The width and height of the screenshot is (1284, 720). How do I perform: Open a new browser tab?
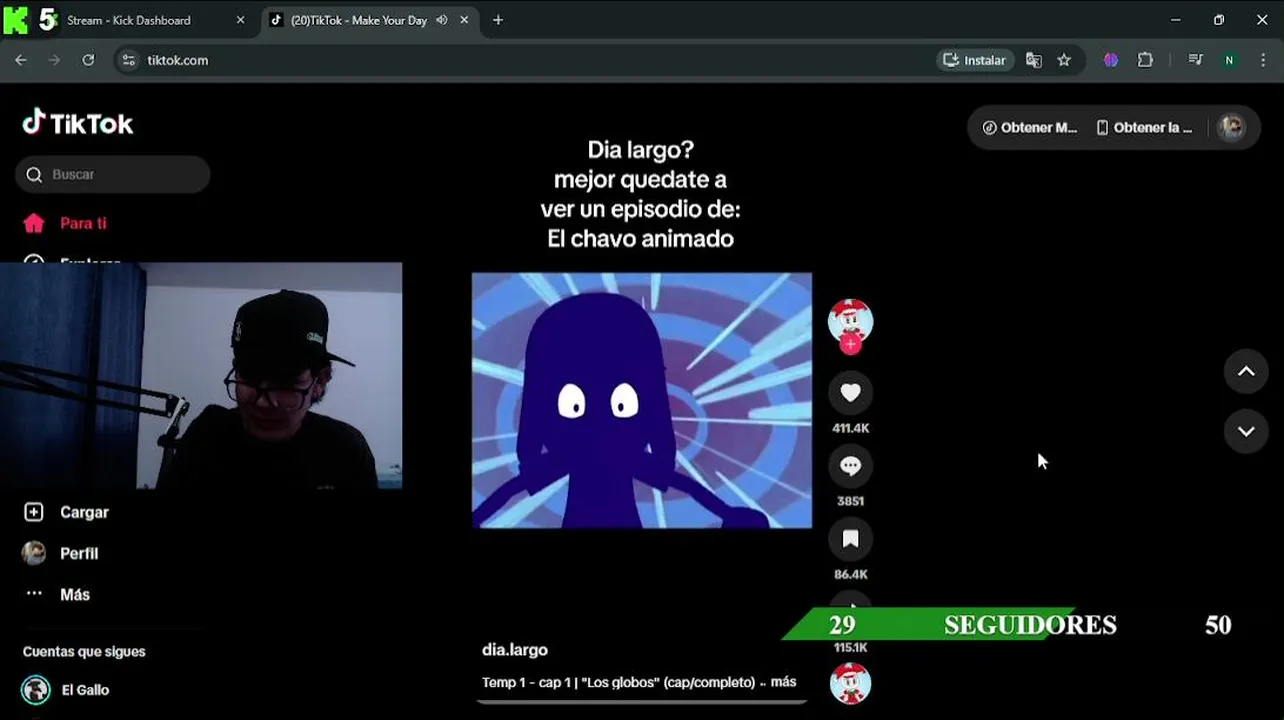(498, 20)
